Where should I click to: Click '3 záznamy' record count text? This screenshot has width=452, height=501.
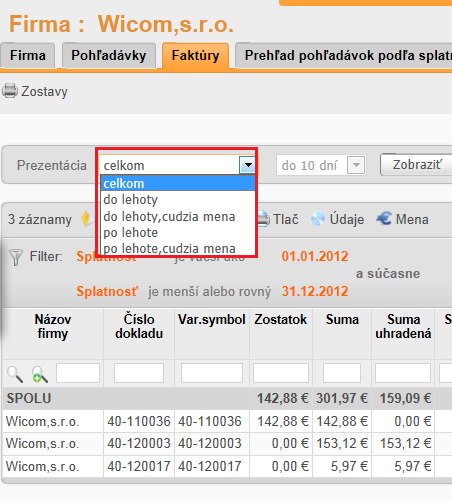pyautogui.click(x=40, y=219)
